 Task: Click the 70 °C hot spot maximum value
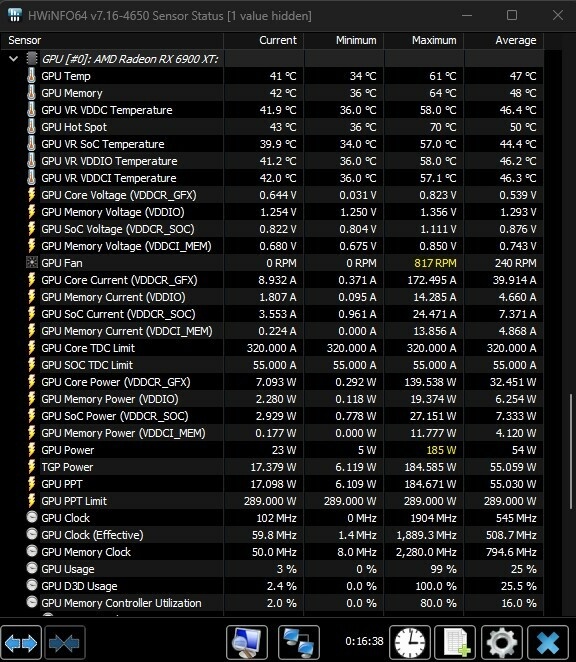coord(443,127)
